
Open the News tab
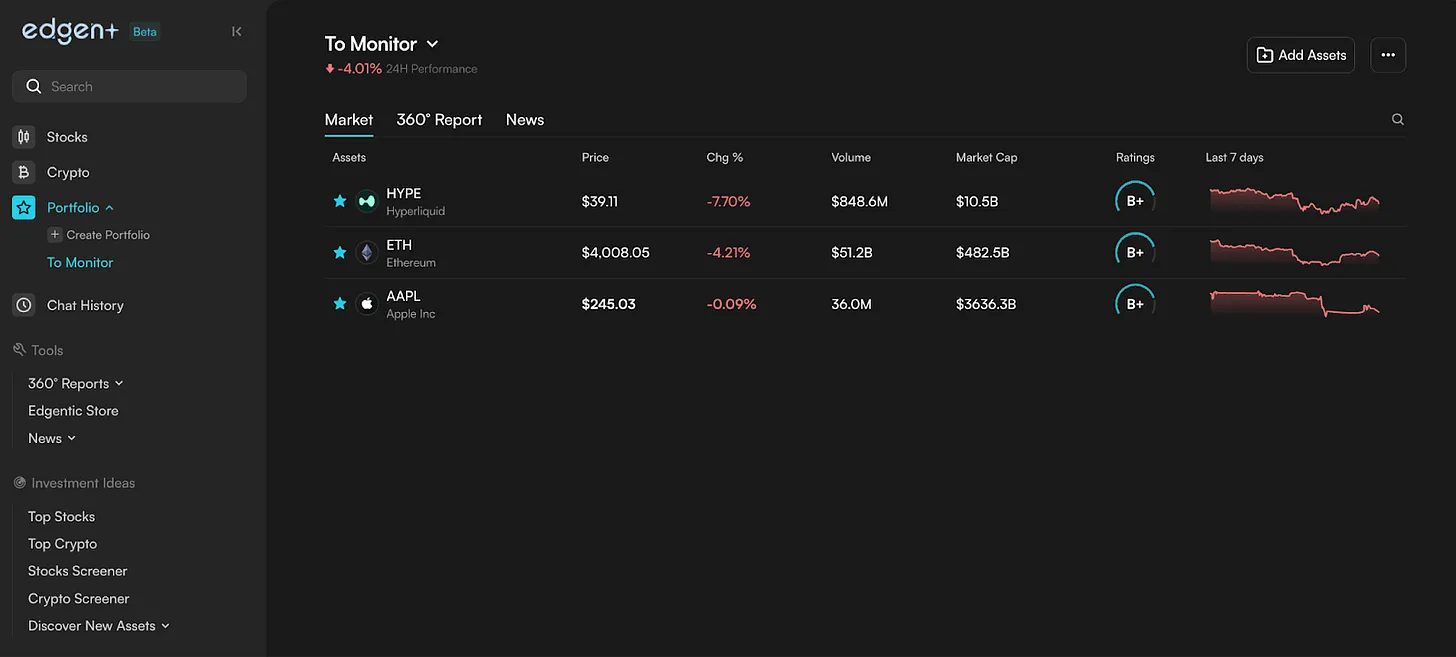point(524,120)
